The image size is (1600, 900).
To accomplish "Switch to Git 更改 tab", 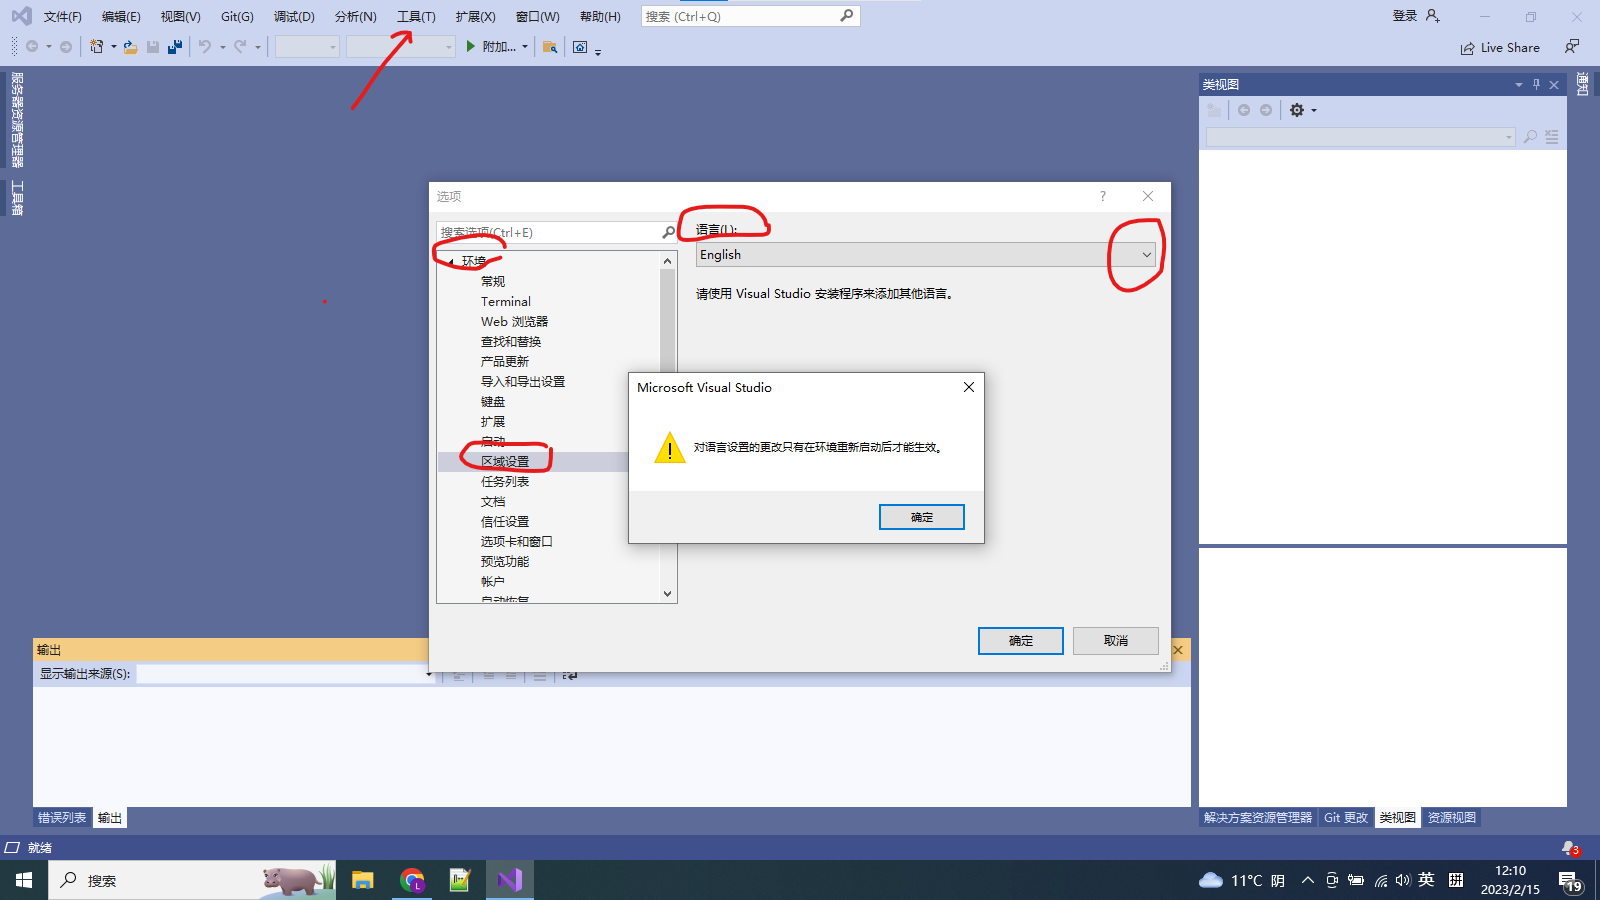I will [1346, 818].
